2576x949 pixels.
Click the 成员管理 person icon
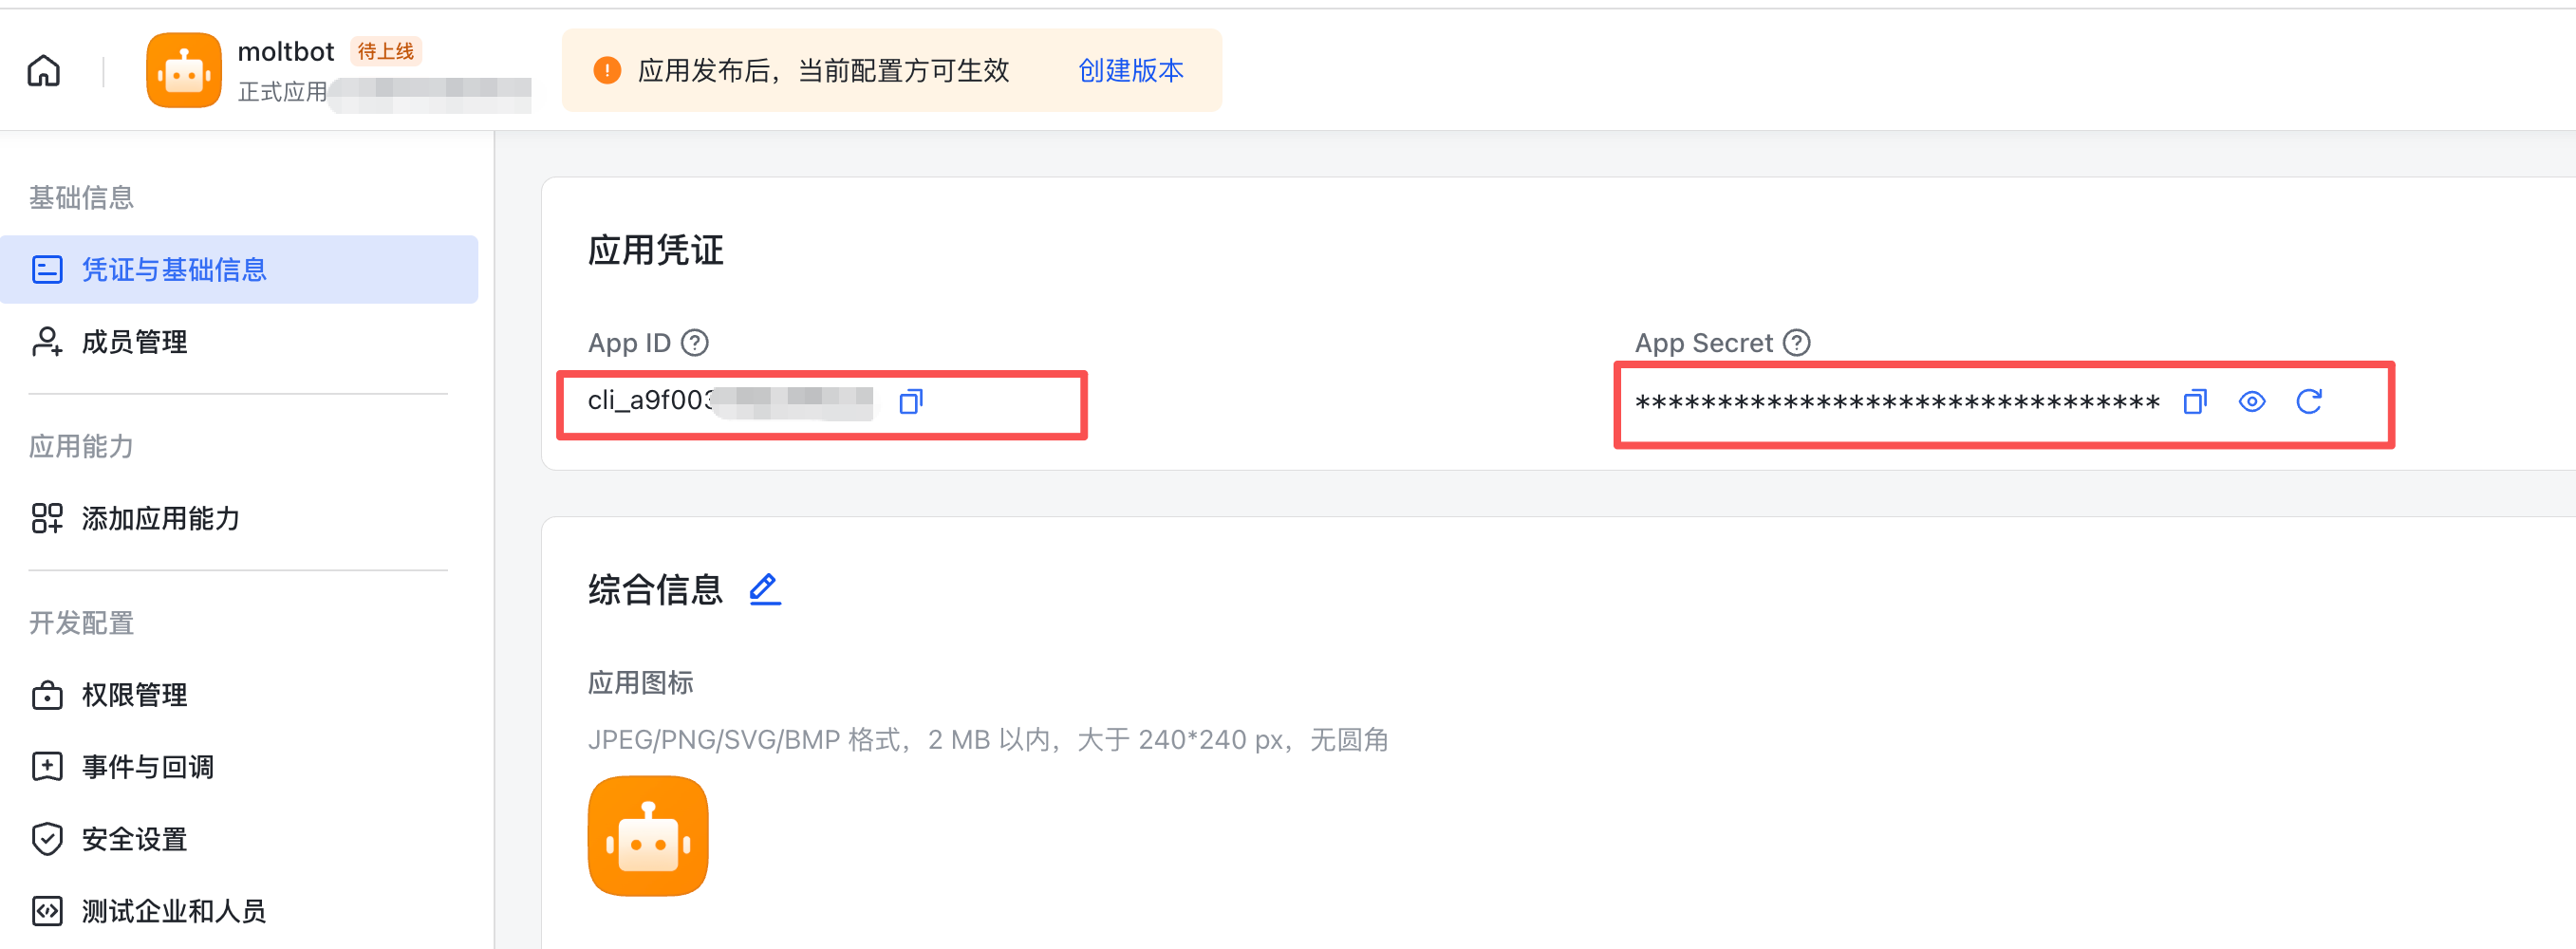(47, 342)
